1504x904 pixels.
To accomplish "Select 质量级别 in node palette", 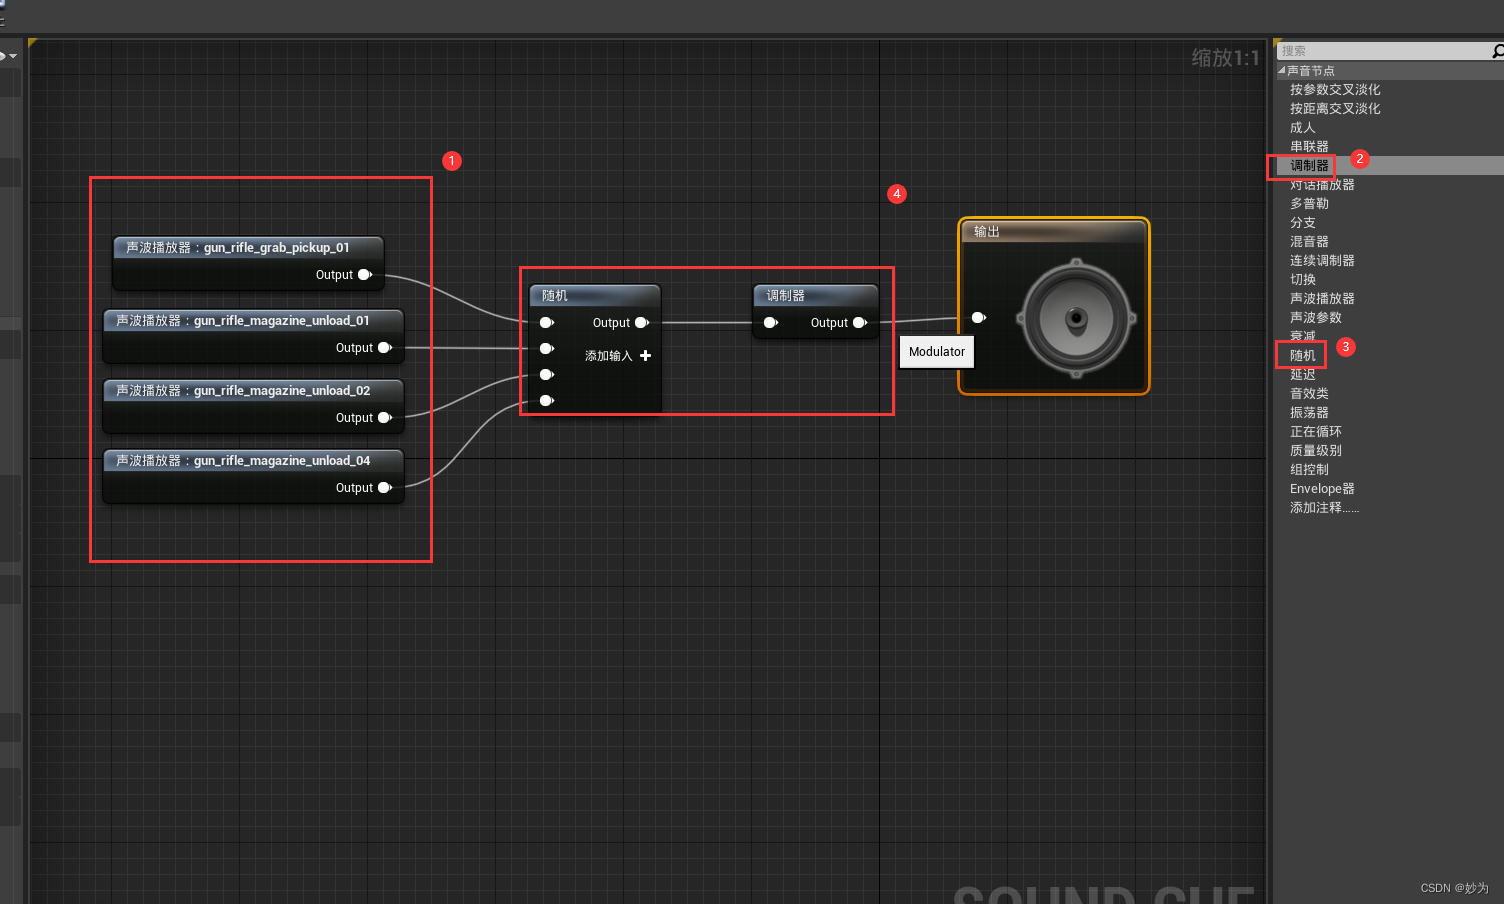I will (1316, 451).
